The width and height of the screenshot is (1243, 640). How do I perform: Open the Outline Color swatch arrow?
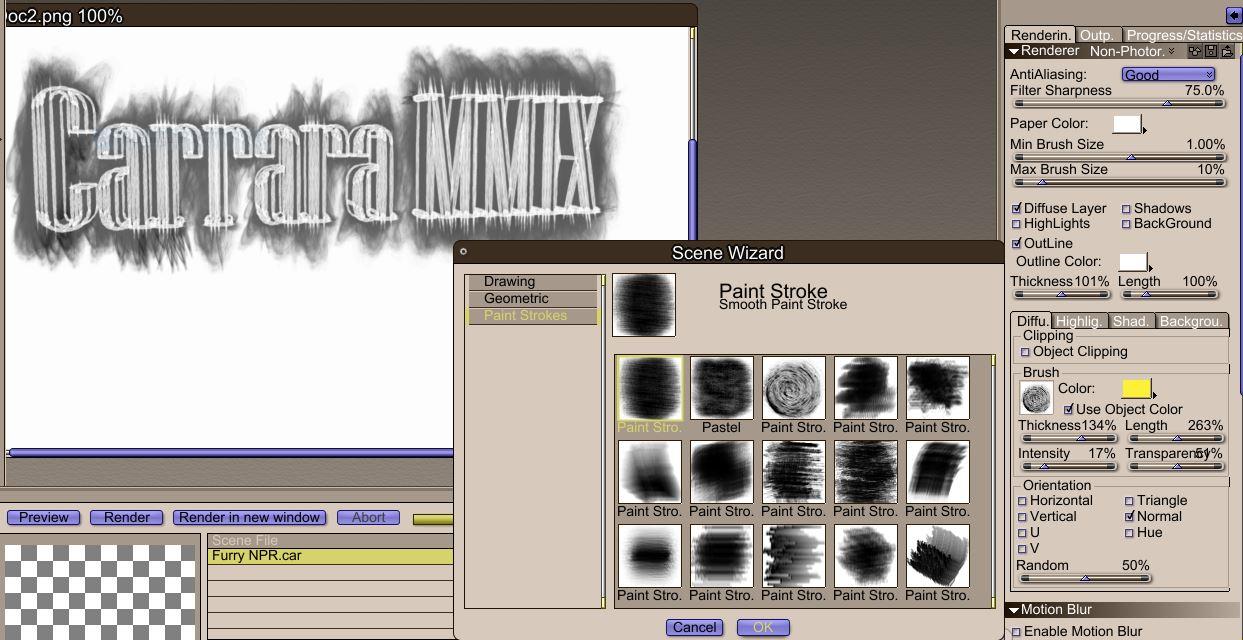coord(1150,267)
